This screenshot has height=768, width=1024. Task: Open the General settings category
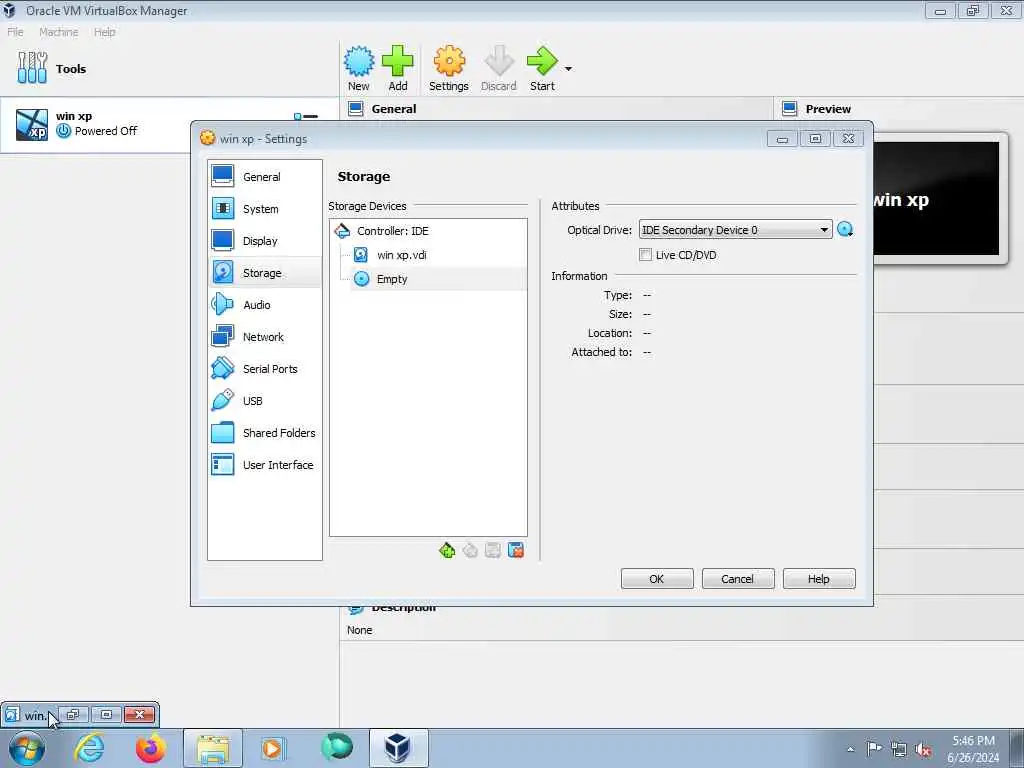pos(264,176)
